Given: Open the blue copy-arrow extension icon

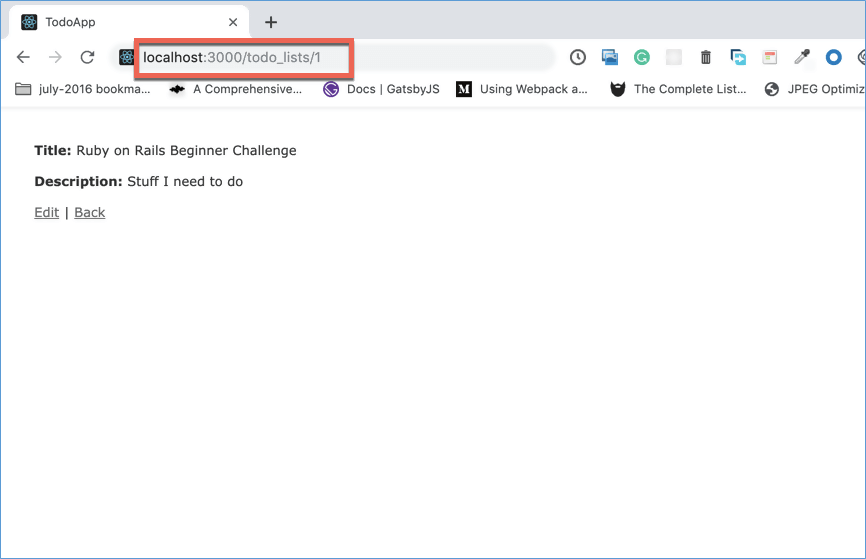Looking at the screenshot, I should click(738, 57).
